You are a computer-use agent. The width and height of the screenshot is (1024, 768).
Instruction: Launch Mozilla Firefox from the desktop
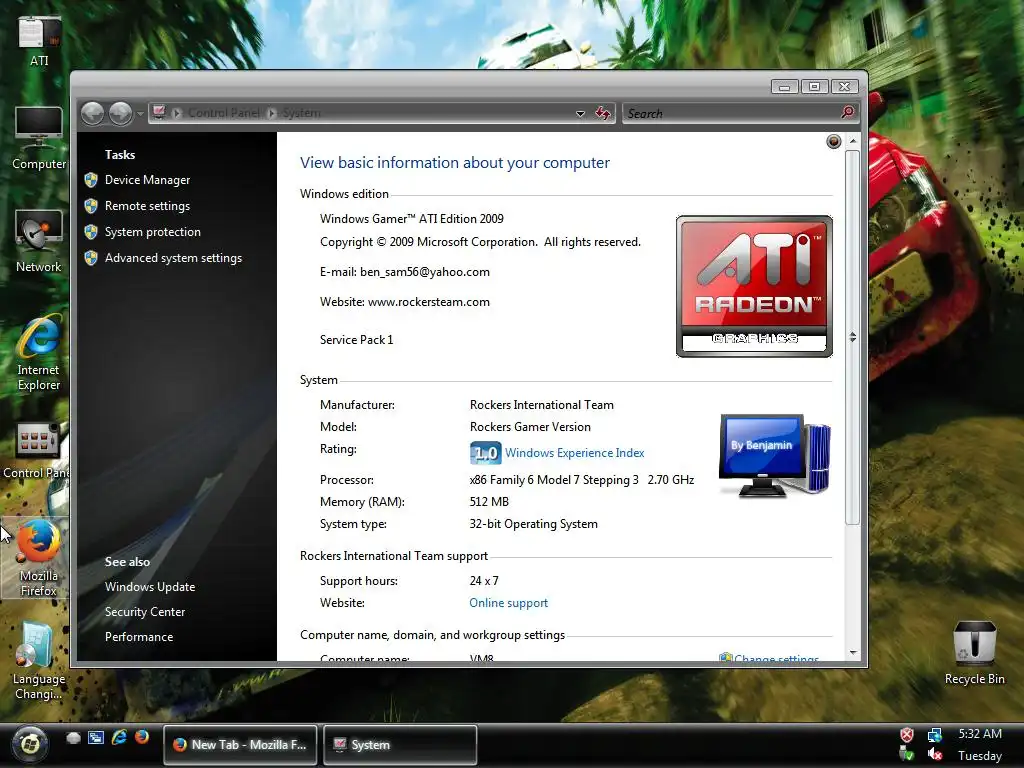[x=39, y=557]
